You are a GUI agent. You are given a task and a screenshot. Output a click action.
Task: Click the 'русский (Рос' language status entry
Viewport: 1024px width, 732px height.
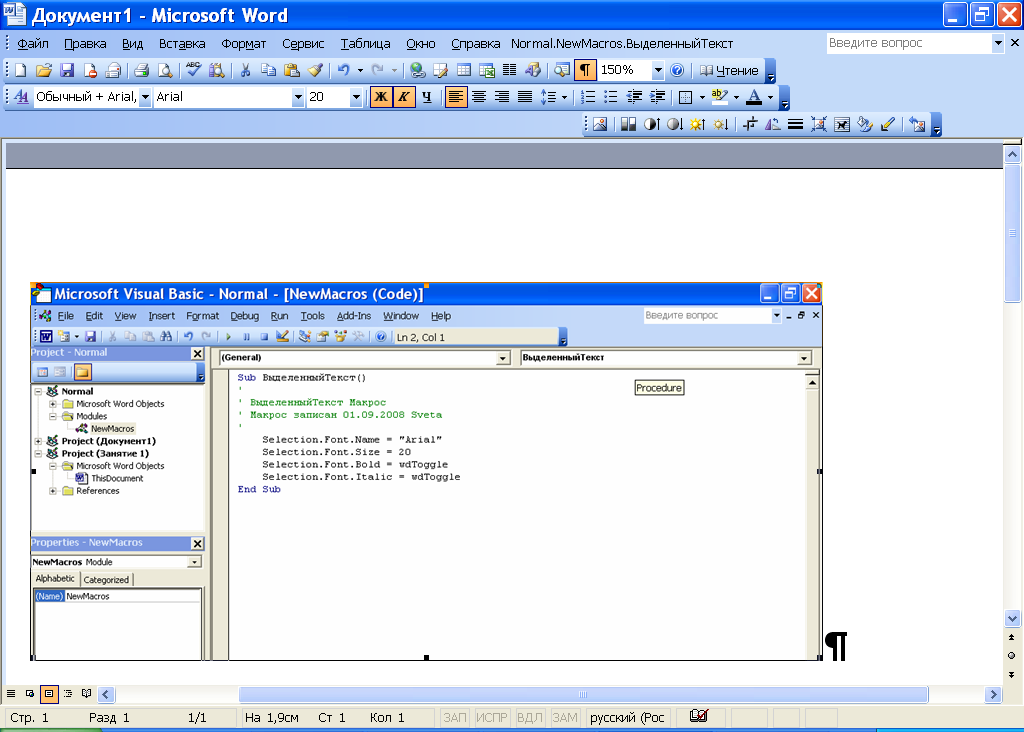pos(627,718)
